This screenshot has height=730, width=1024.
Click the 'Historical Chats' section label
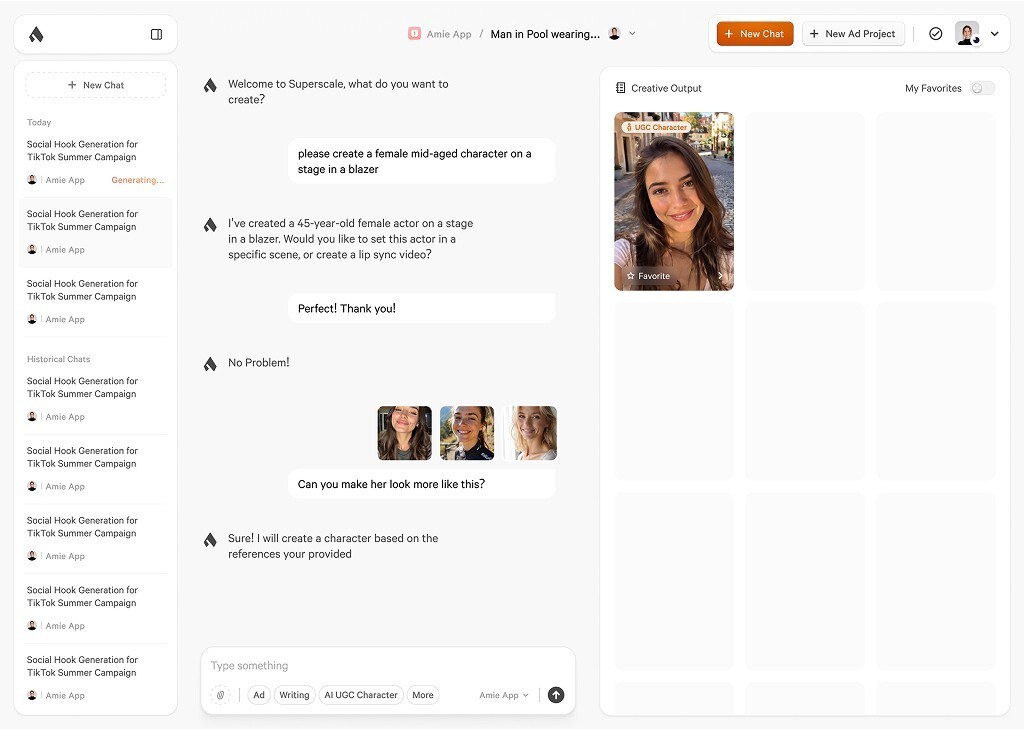point(58,359)
